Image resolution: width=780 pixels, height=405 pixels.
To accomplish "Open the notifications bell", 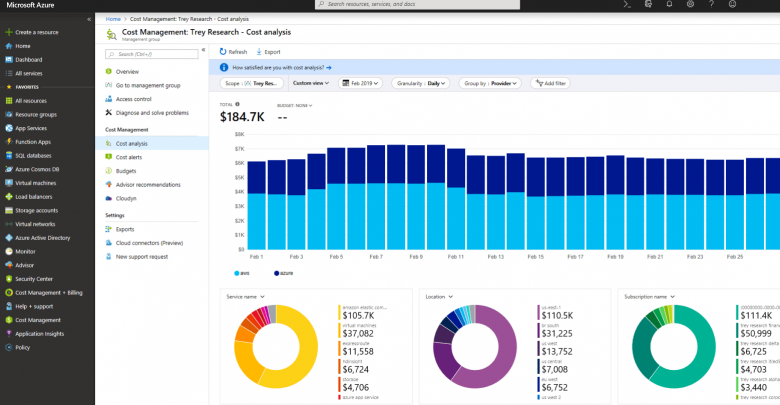I will pyautogui.click(x=669, y=4).
